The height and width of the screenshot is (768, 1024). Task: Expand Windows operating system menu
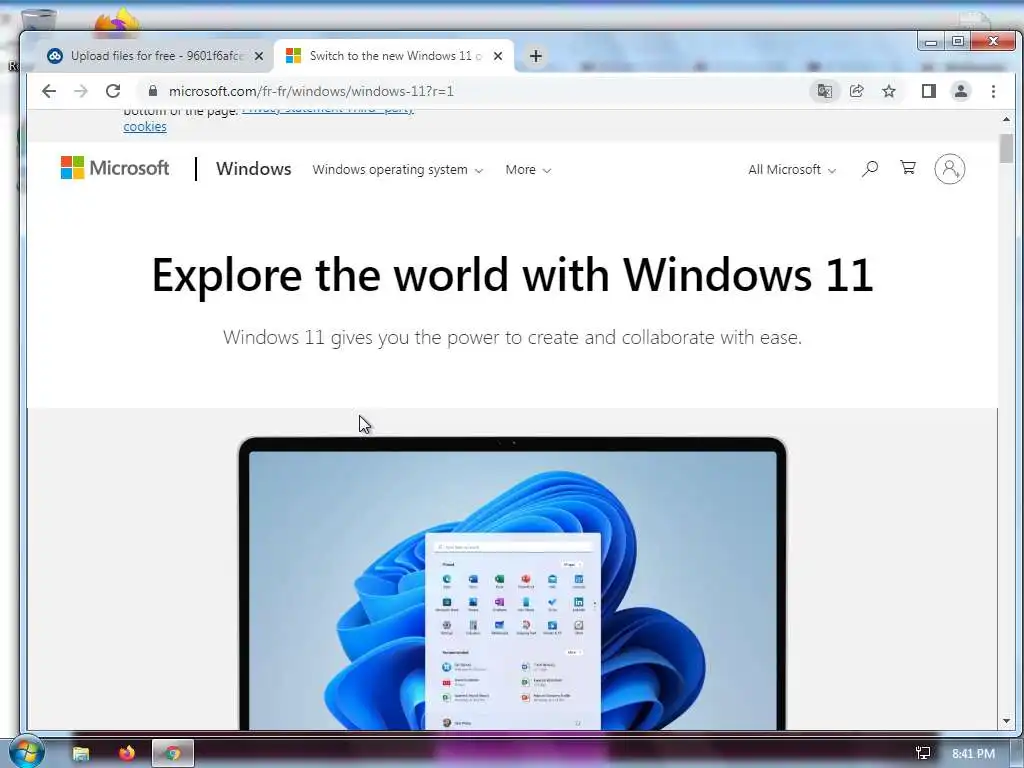coord(398,170)
